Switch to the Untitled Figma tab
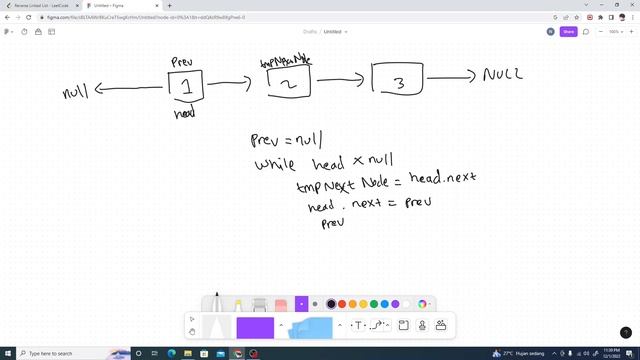Viewport: 640px width, 360px height. pos(121,6)
